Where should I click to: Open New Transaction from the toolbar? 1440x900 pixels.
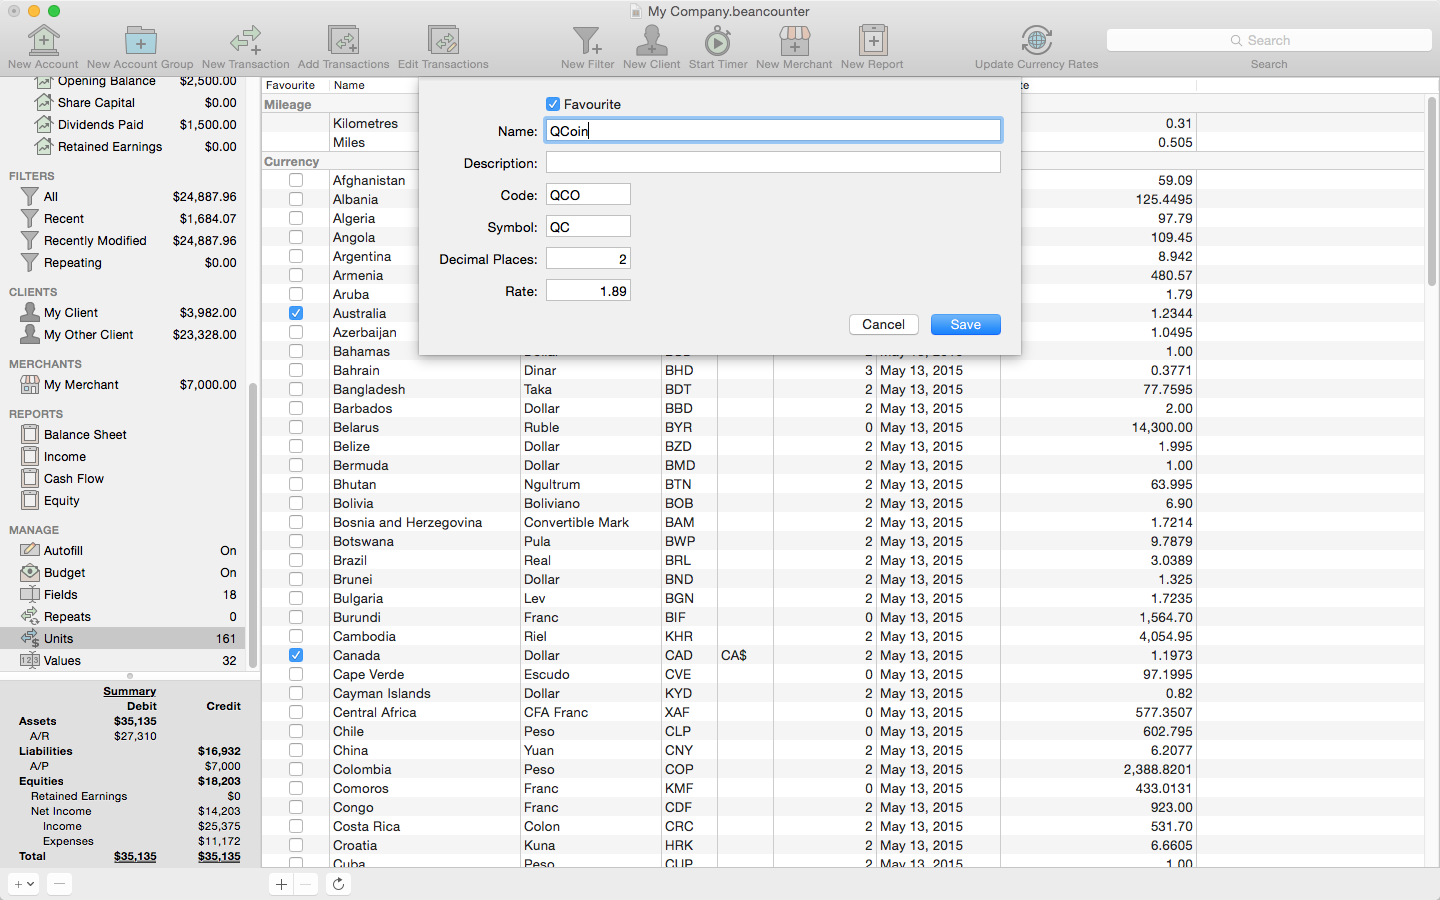click(x=245, y=41)
